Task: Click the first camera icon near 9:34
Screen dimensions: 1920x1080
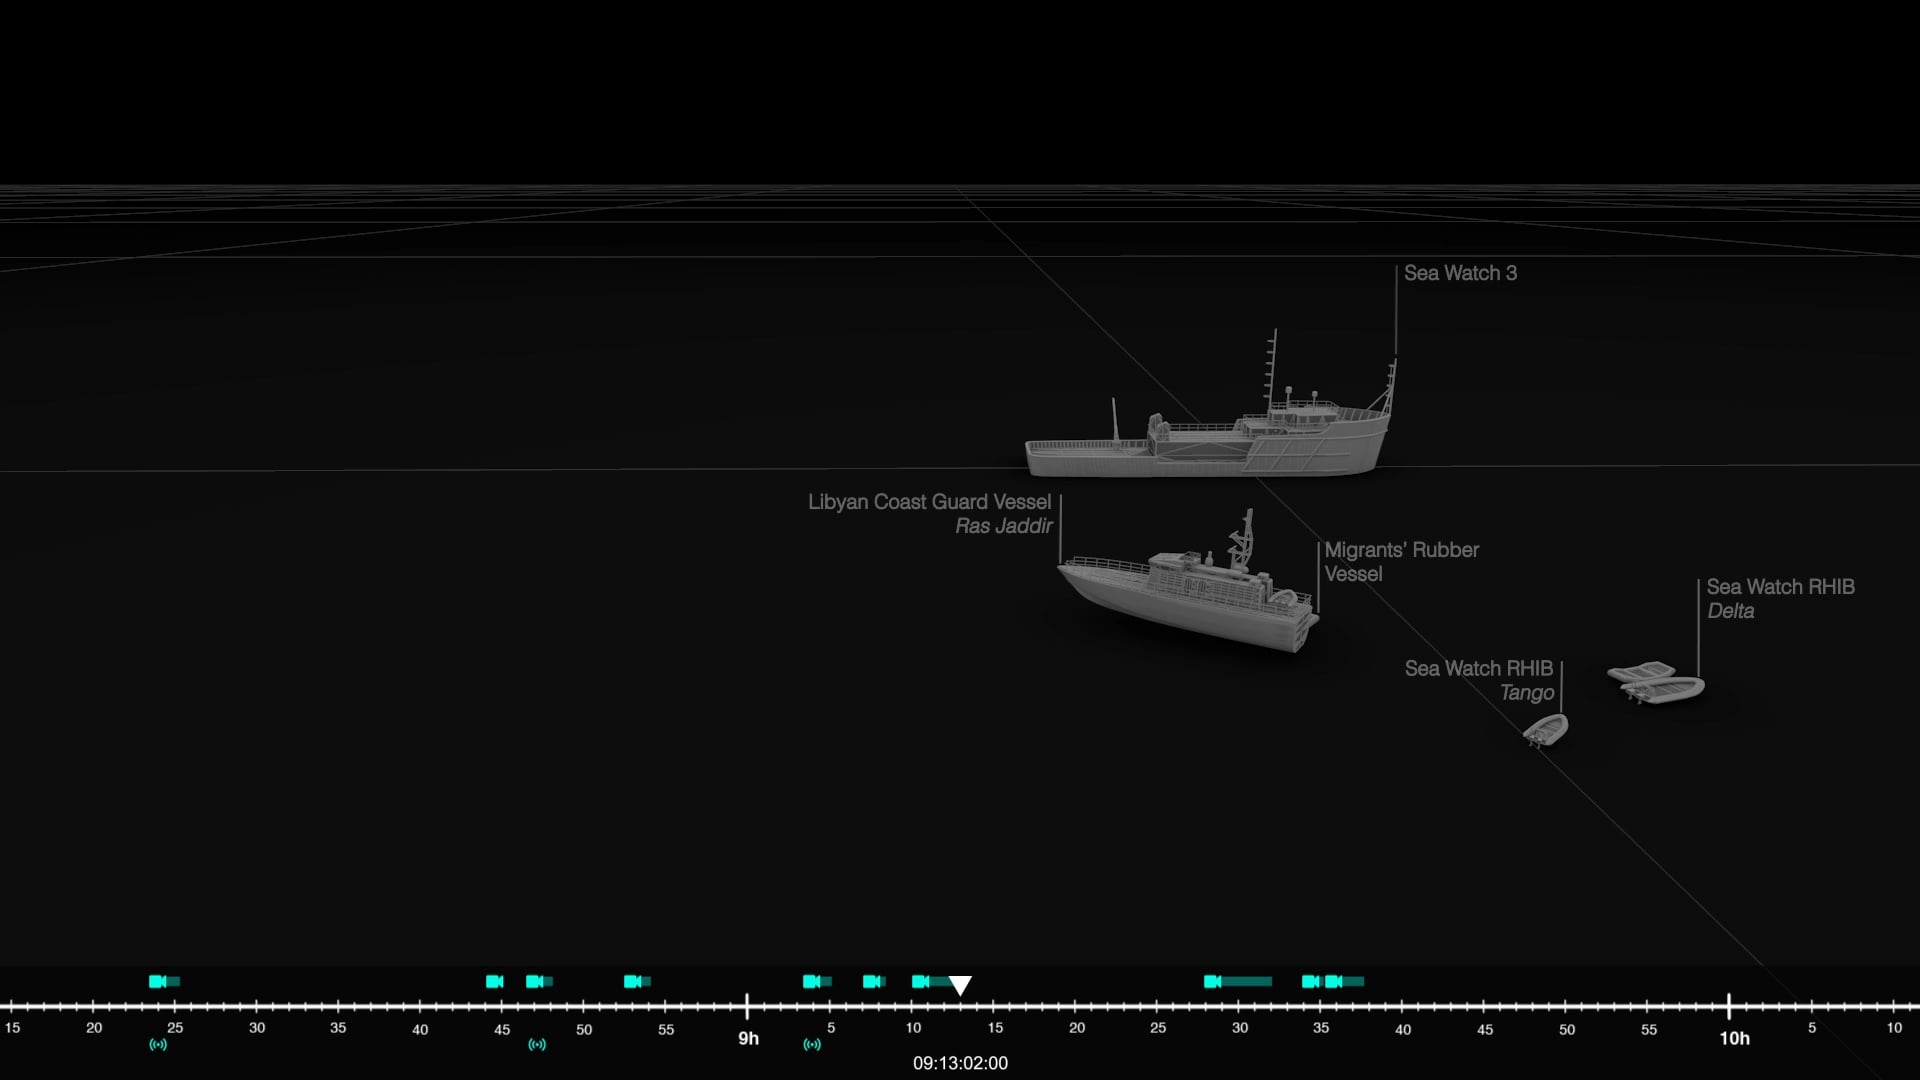Action: point(1310,981)
